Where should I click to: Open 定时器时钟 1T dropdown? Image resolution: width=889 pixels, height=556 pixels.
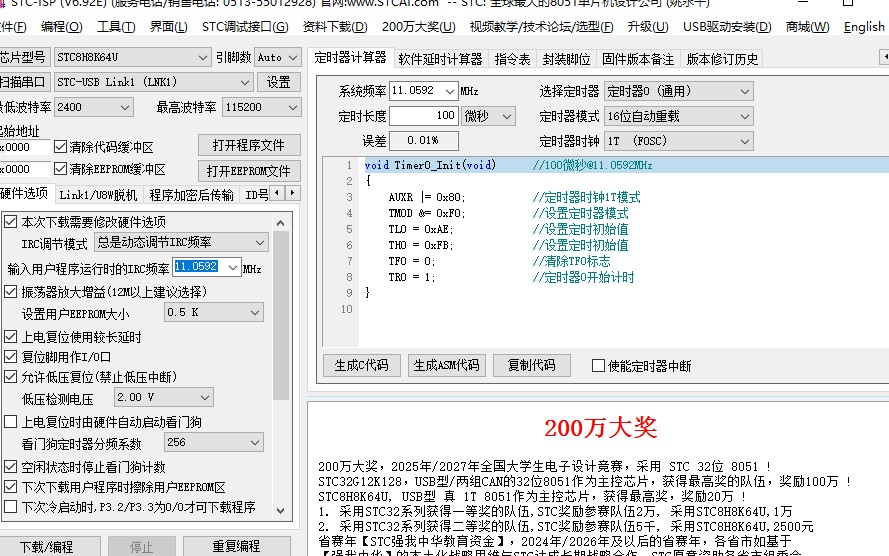point(679,141)
